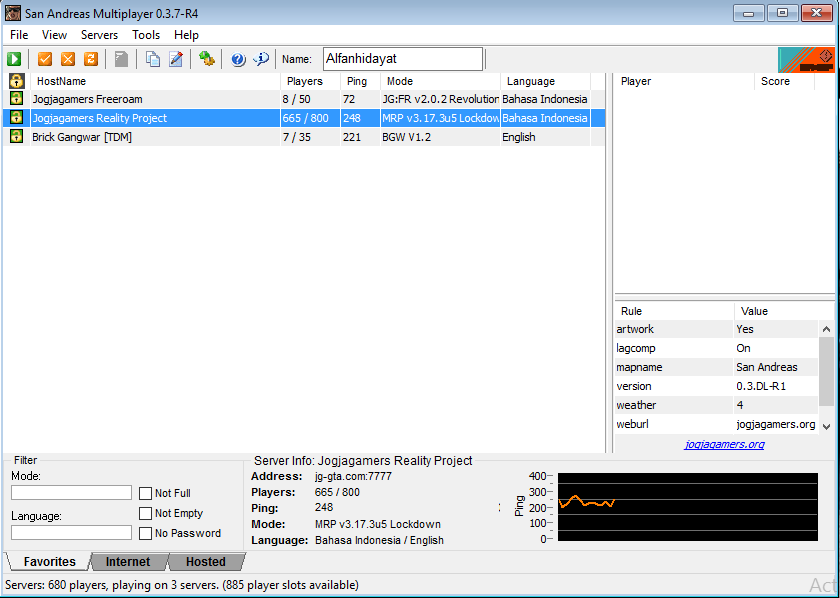The height and width of the screenshot is (598, 840).
Task: Click the Mode filter text field
Action: point(71,492)
